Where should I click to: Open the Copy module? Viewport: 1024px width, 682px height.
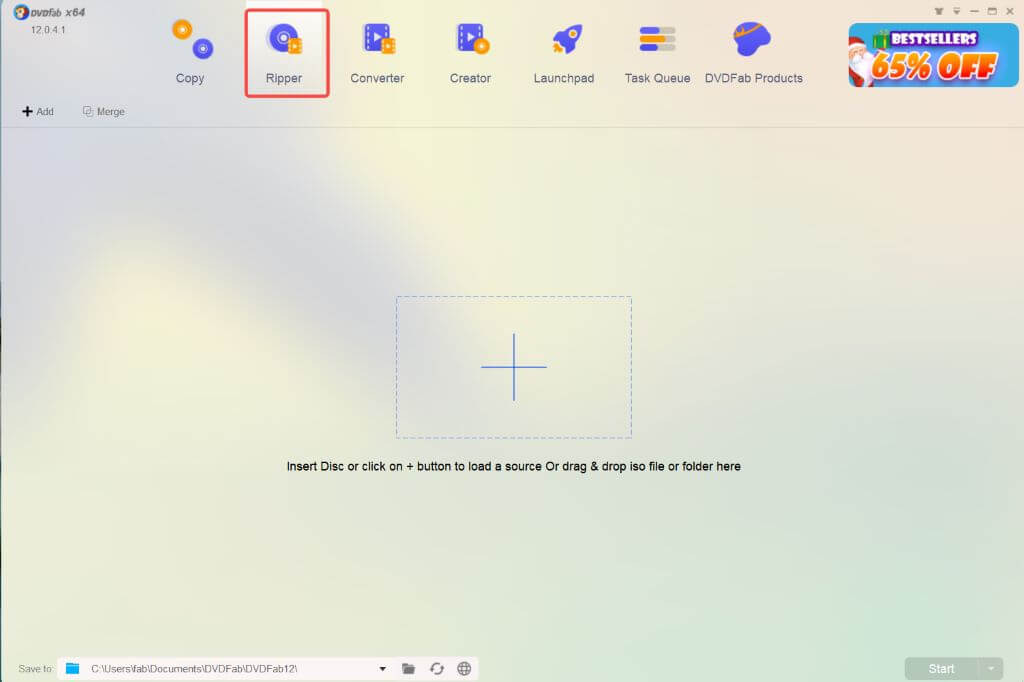pyautogui.click(x=190, y=53)
